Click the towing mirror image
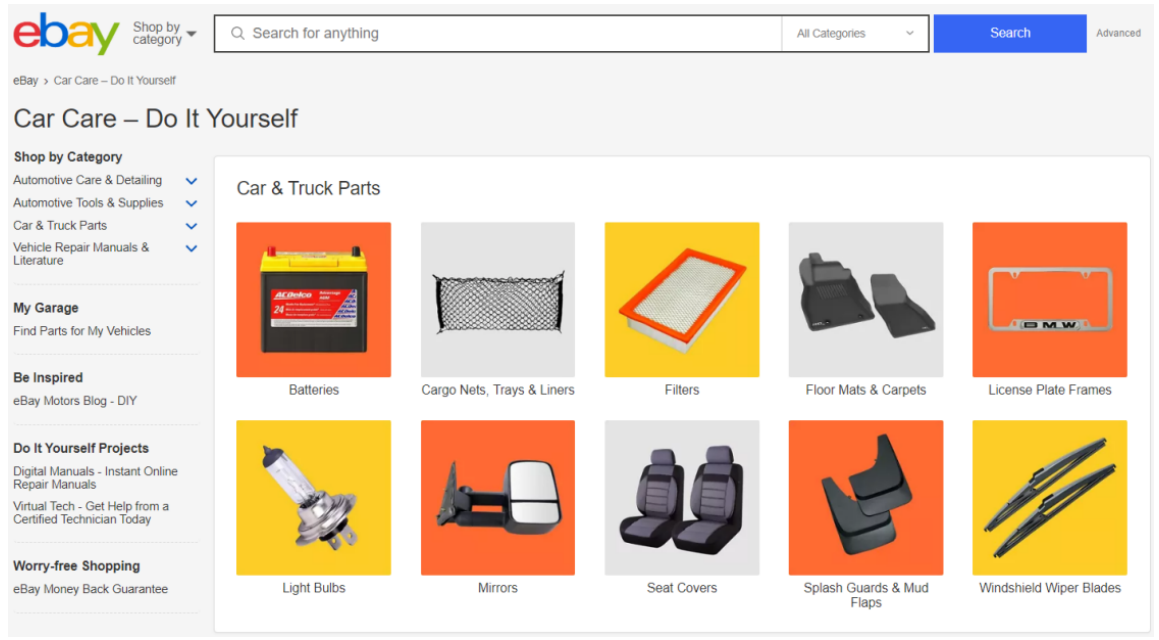Screen dimensions: 1159x640 497,497
